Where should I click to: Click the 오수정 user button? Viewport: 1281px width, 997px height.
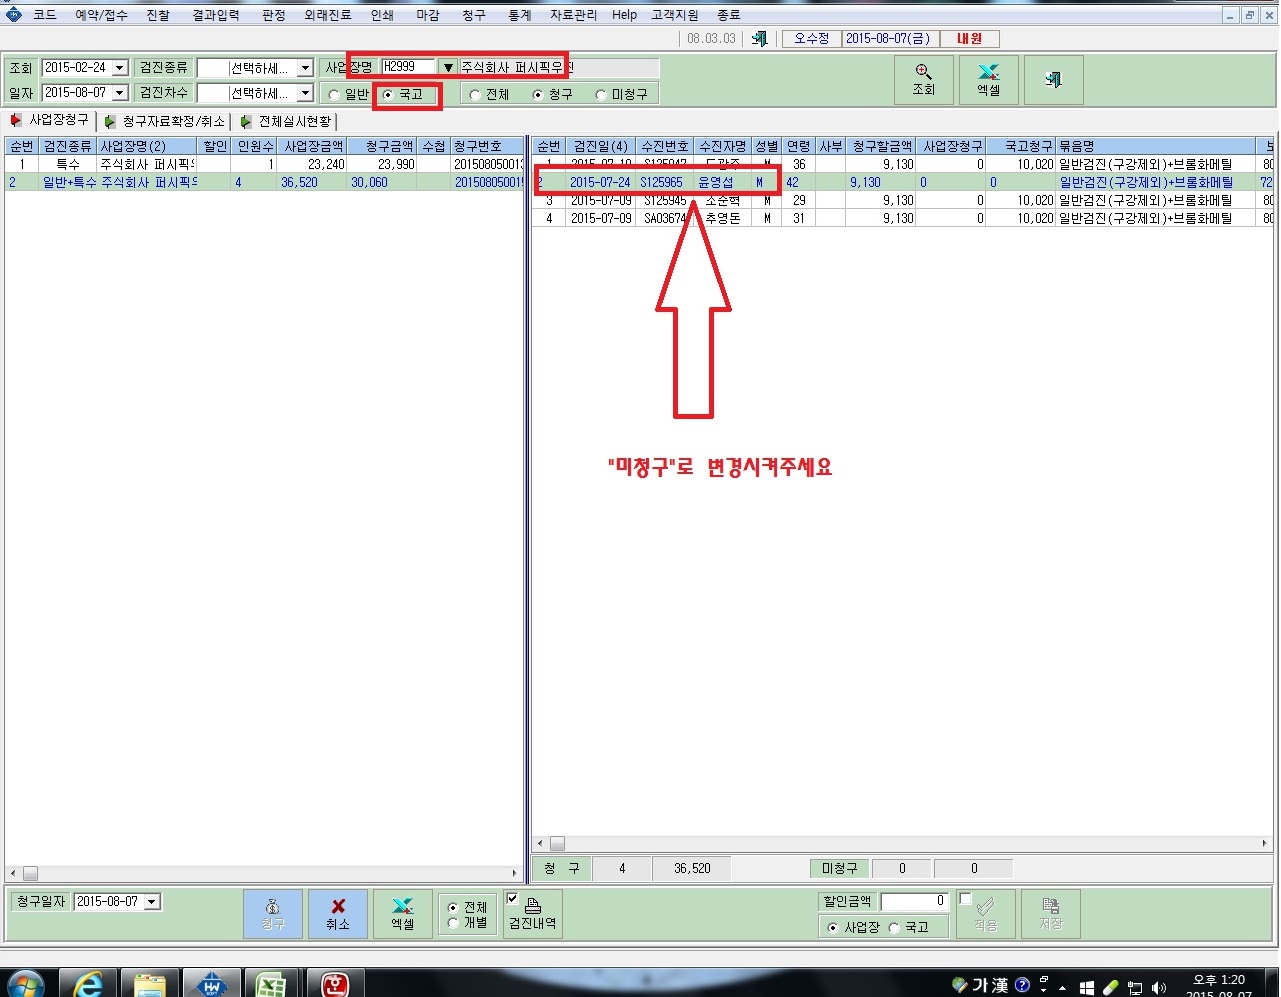click(811, 39)
